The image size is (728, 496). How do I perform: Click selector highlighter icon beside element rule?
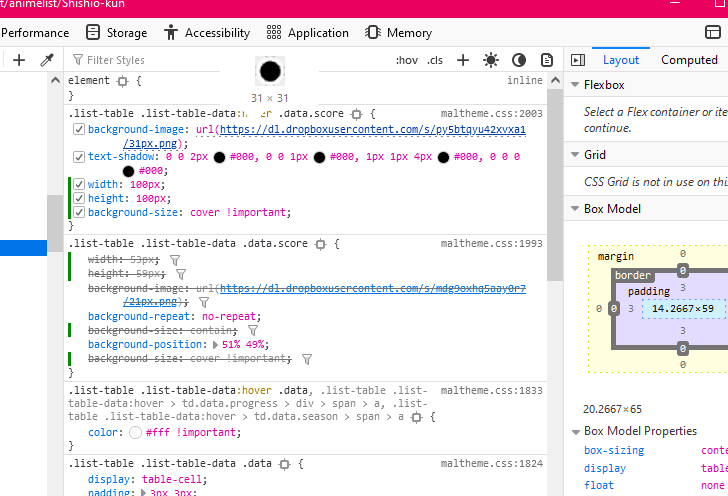pos(123,80)
